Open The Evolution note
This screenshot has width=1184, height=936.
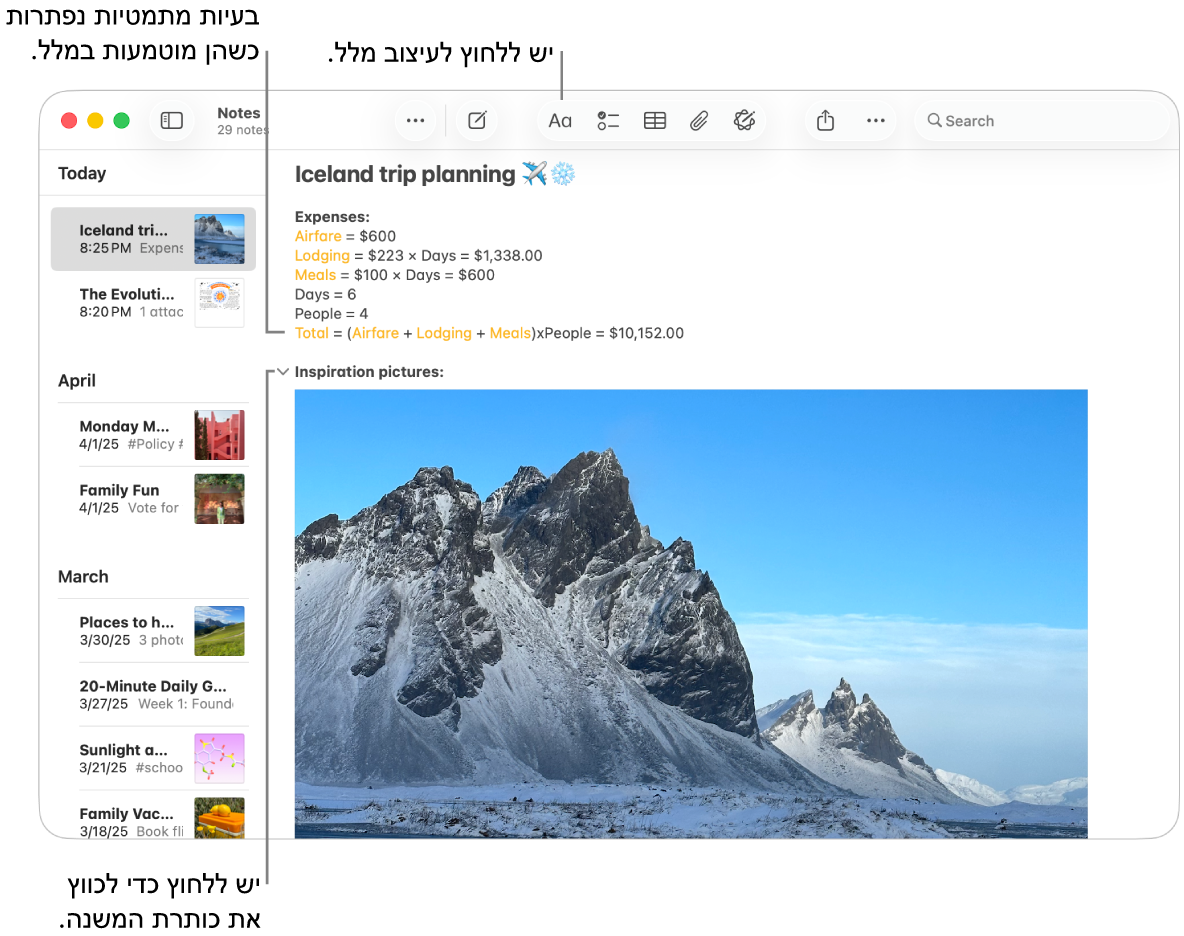point(153,302)
